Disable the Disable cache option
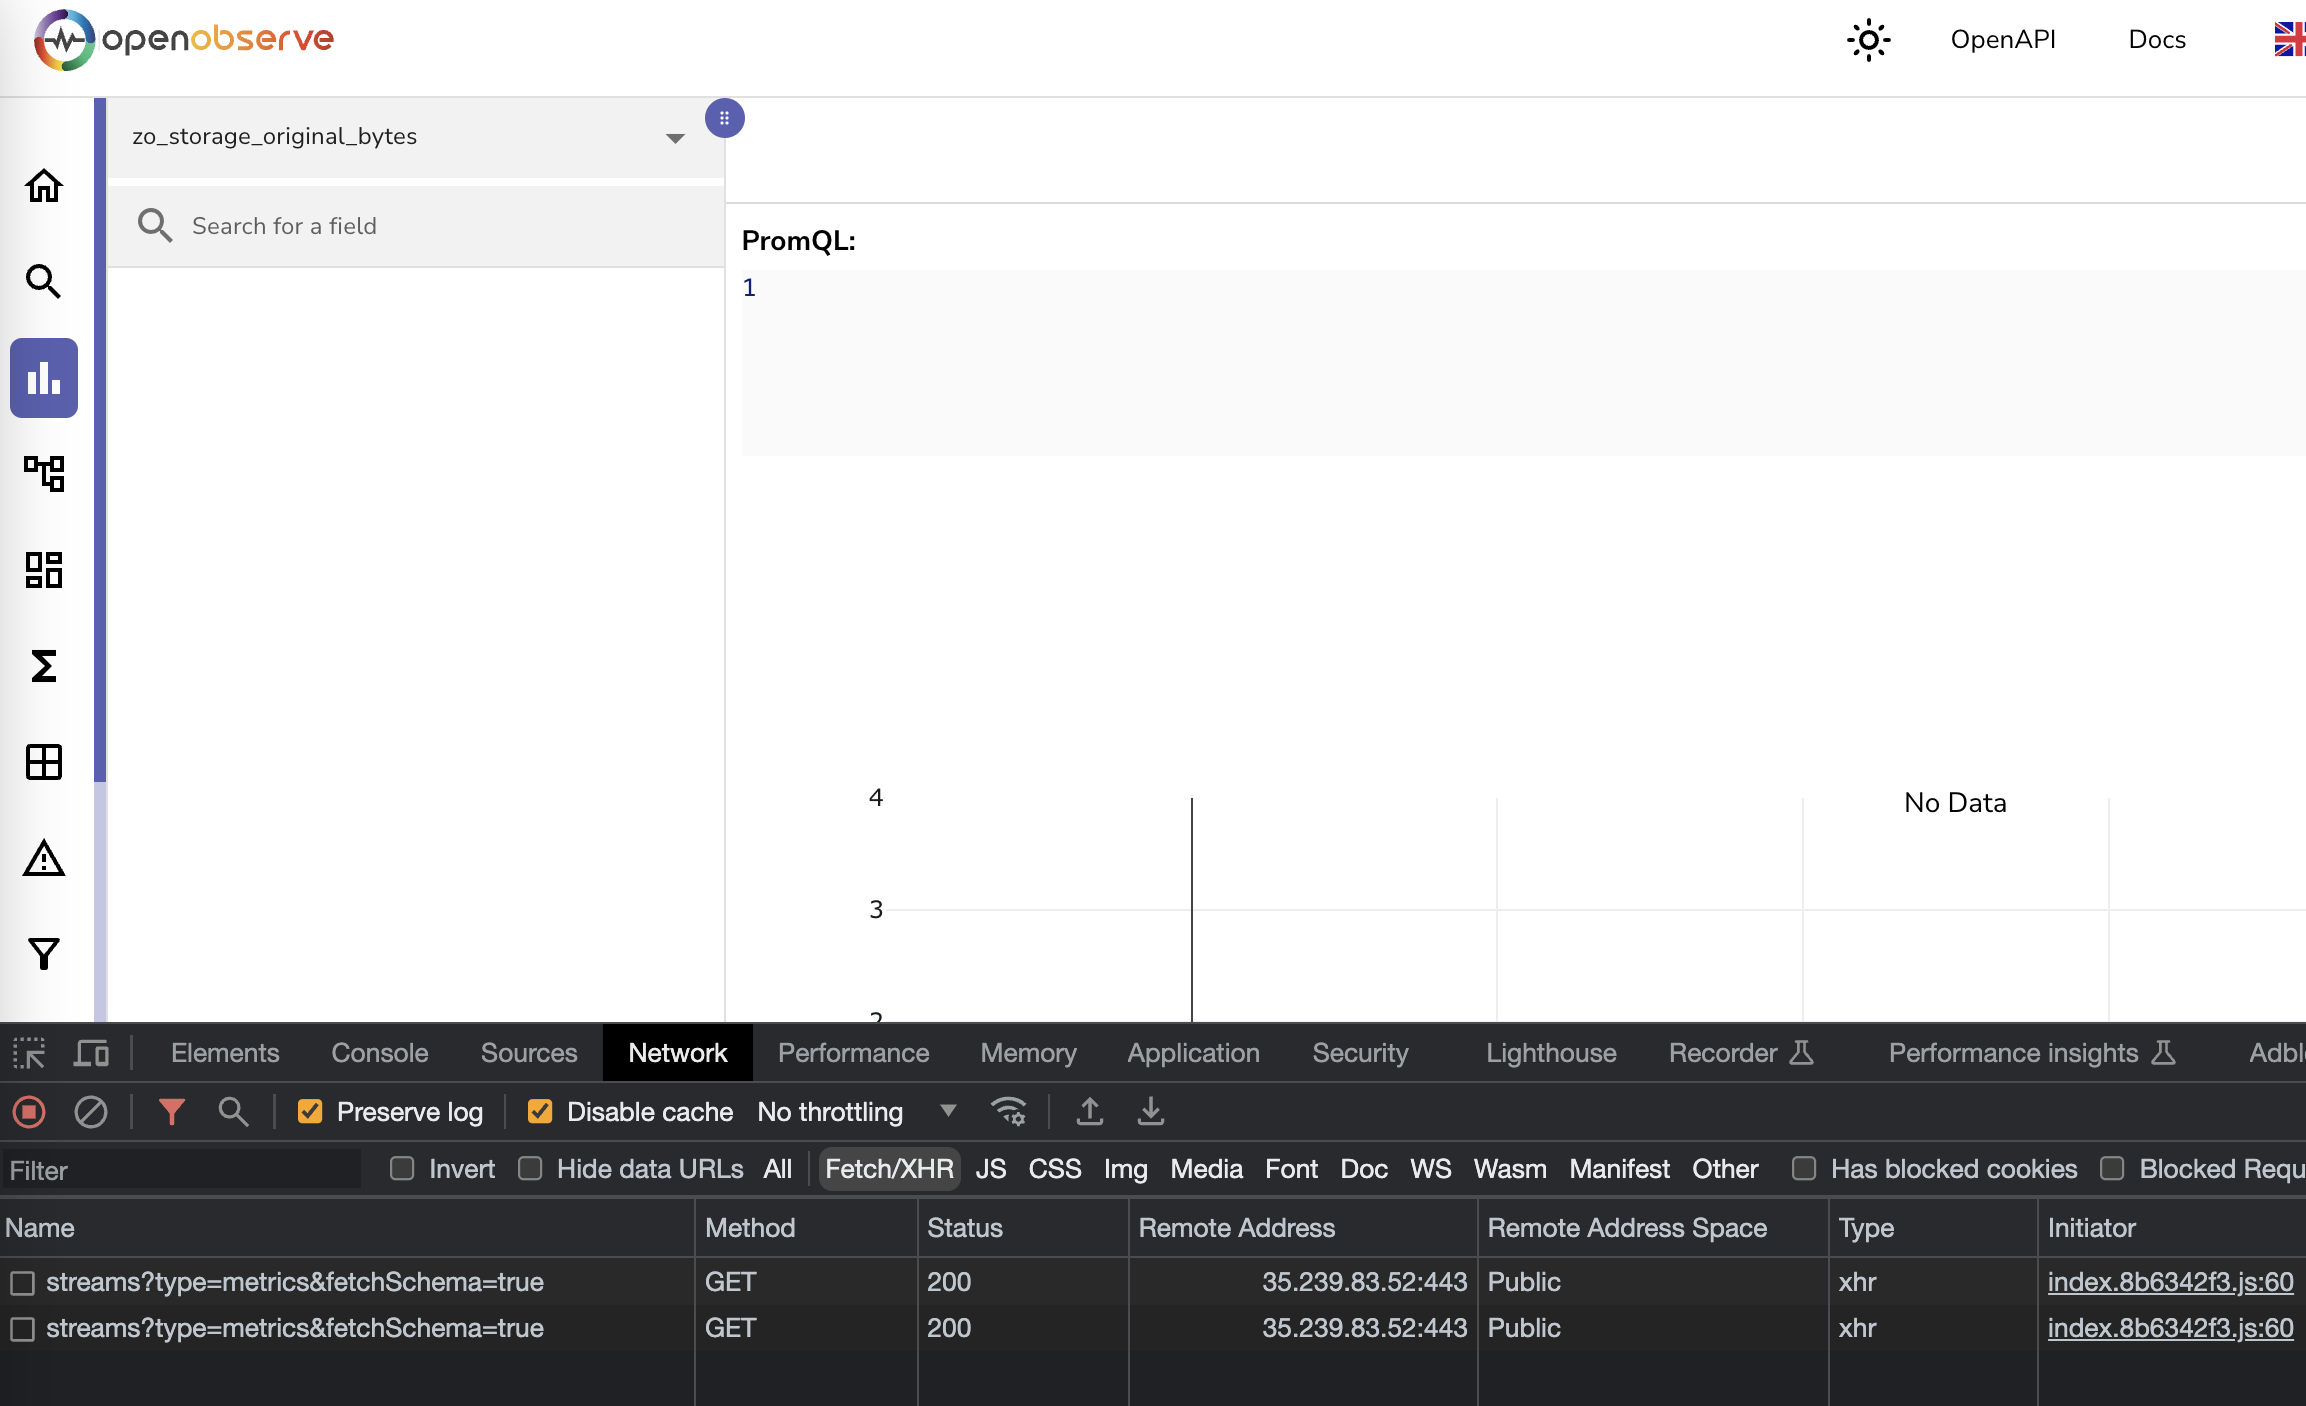This screenshot has width=2306, height=1406. (x=540, y=1111)
